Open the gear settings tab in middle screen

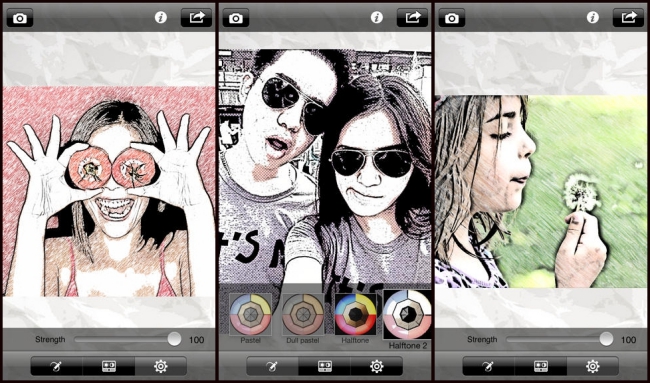pyautogui.click(x=376, y=366)
